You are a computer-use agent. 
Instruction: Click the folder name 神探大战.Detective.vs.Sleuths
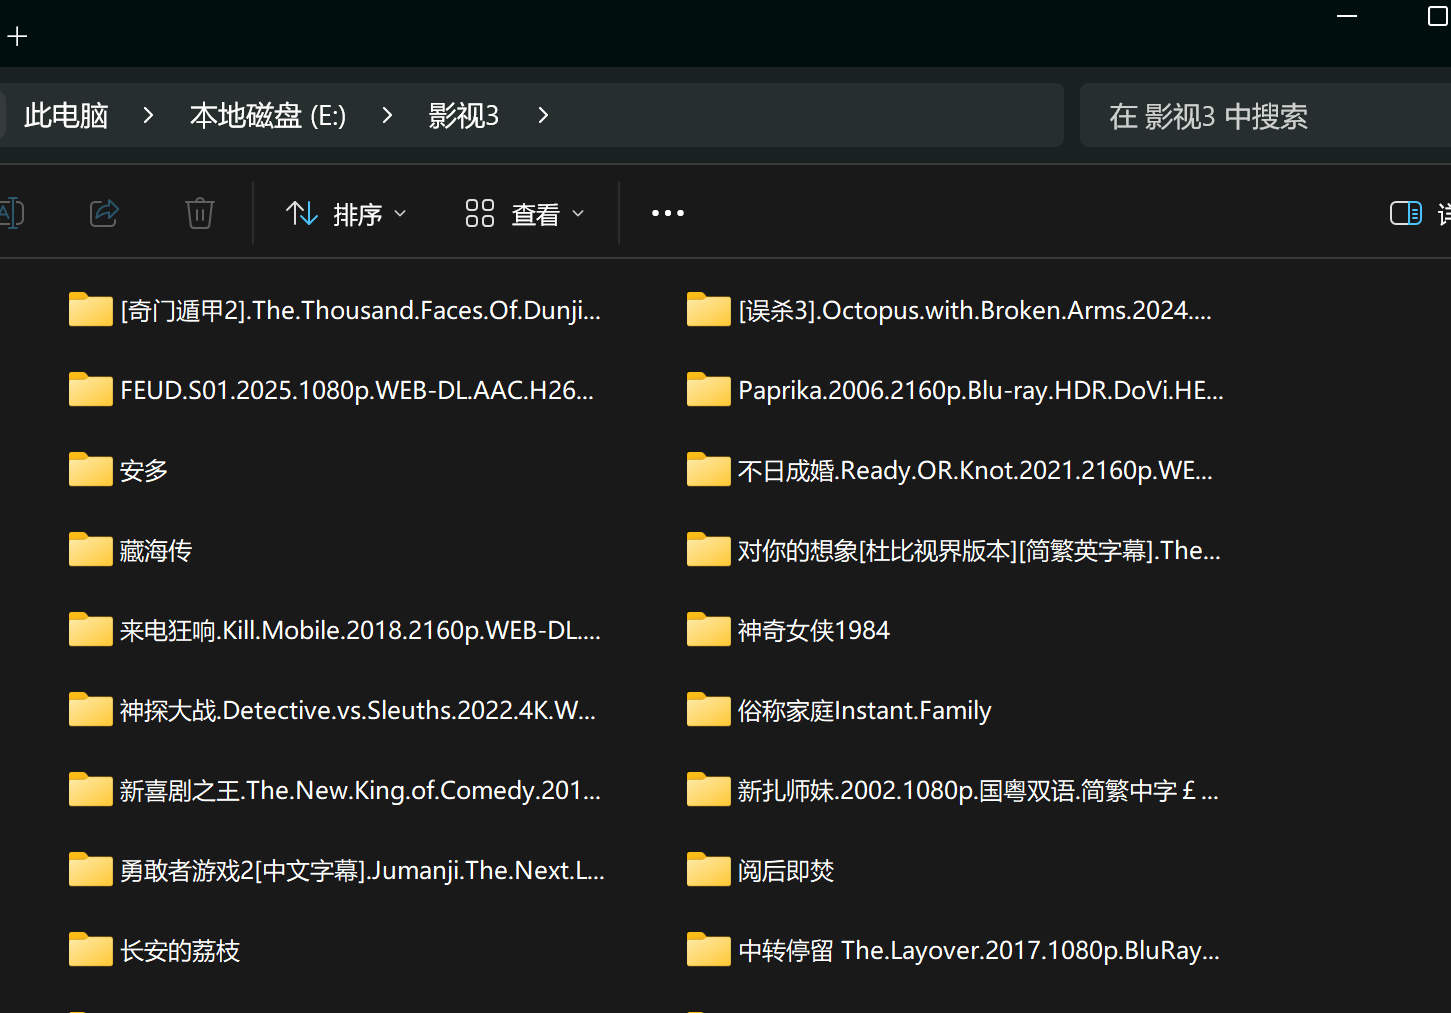point(358,711)
